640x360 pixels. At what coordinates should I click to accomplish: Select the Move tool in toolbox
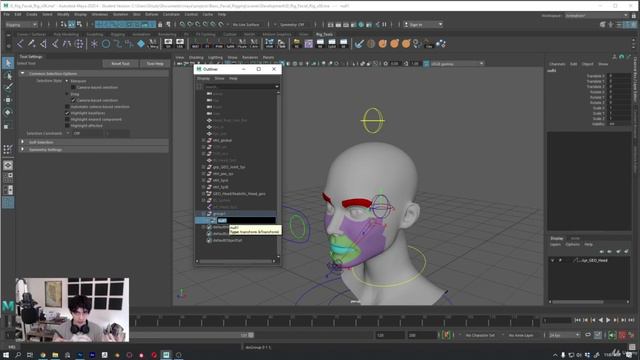point(8,100)
